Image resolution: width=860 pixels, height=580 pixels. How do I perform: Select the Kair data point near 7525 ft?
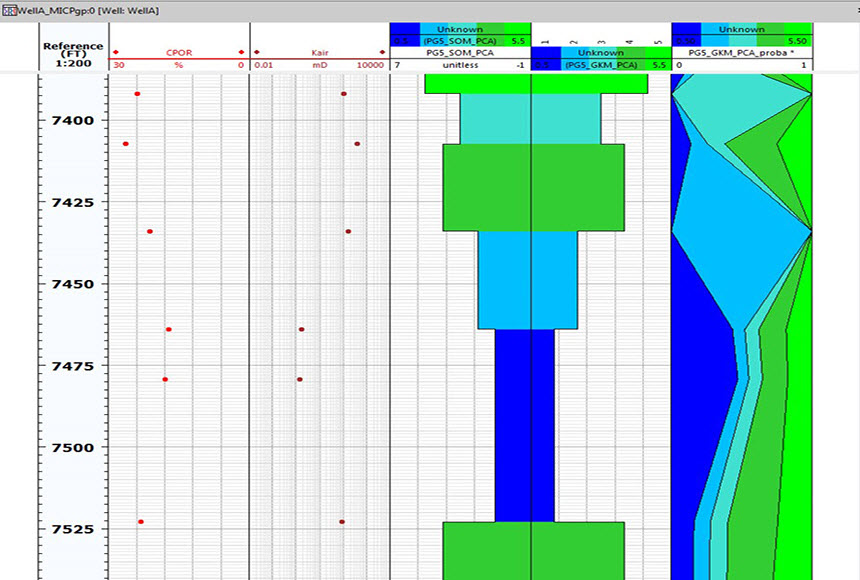342,522
